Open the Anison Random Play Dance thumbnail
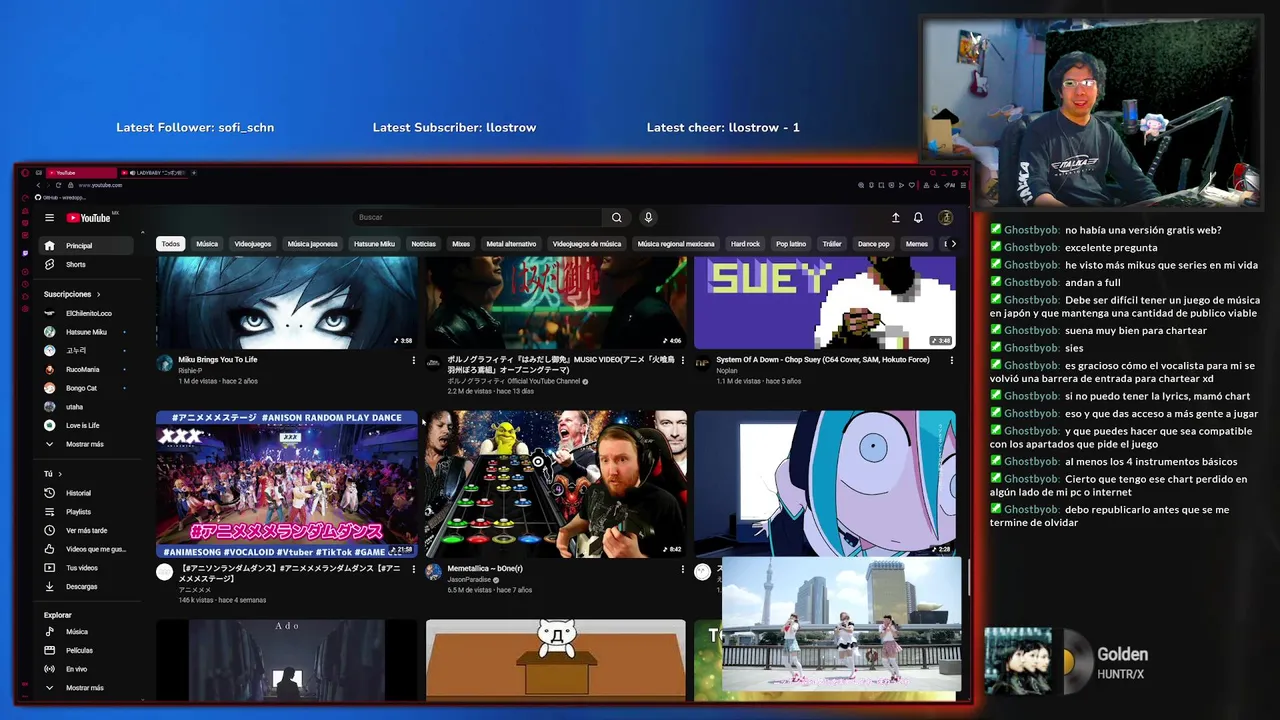 [287, 483]
